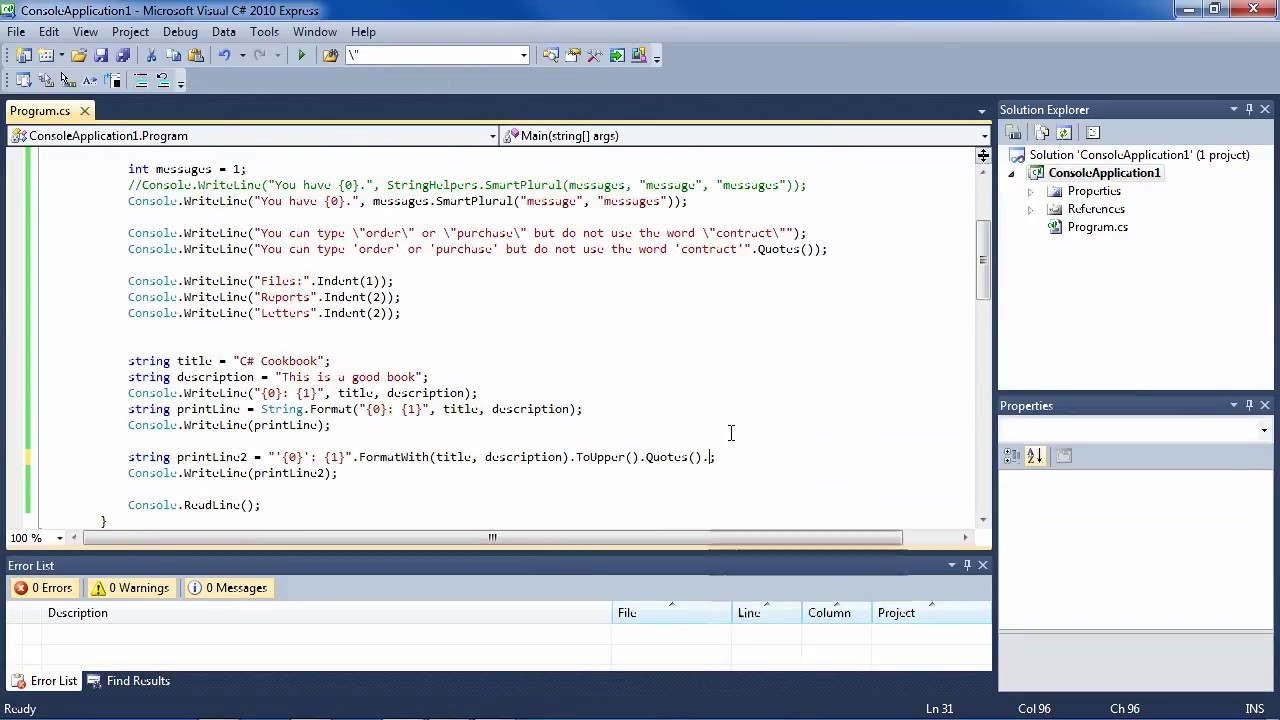This screenshot has width=1280, height=720.
Task: Open Solution Explorer from the standard toolbar
Action: [551, 56]
